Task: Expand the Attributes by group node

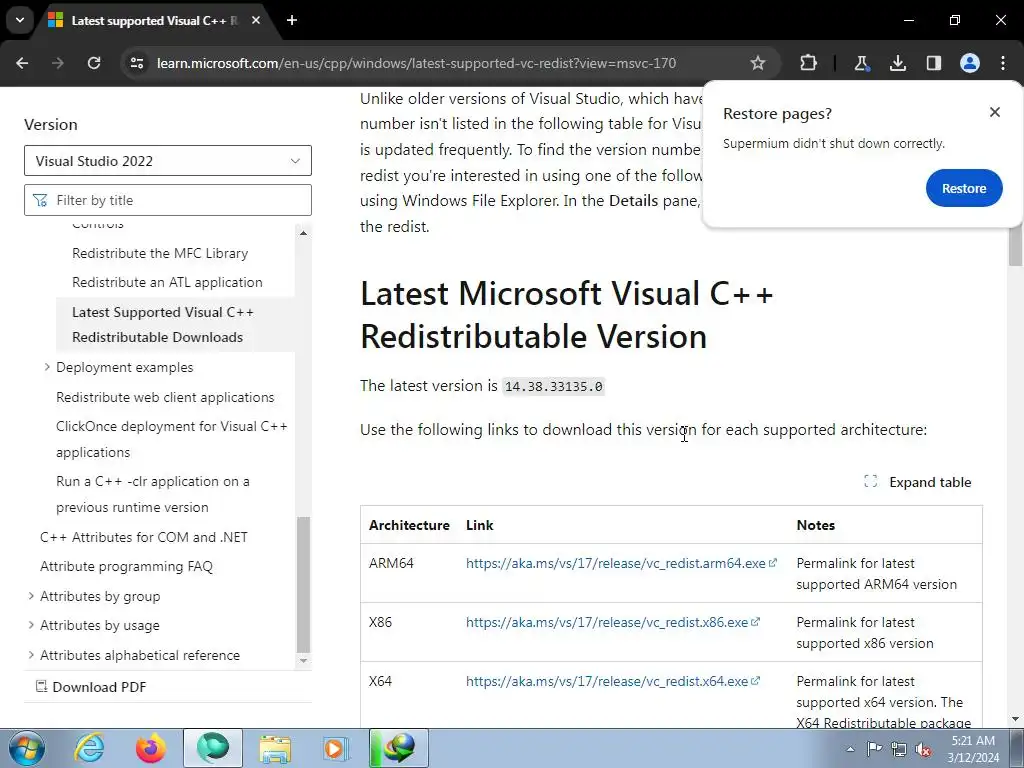Action: click(x=31, y=596)
